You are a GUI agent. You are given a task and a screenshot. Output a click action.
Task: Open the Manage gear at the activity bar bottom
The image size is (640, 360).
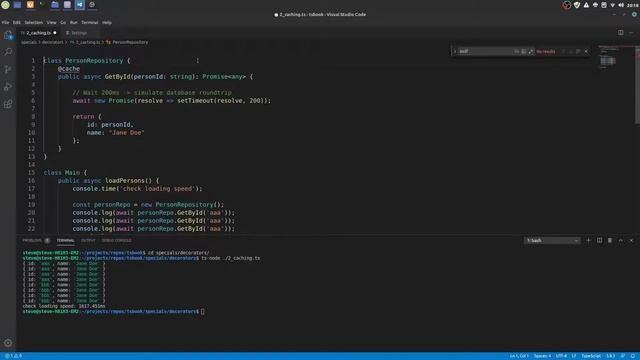click(8, 343)
